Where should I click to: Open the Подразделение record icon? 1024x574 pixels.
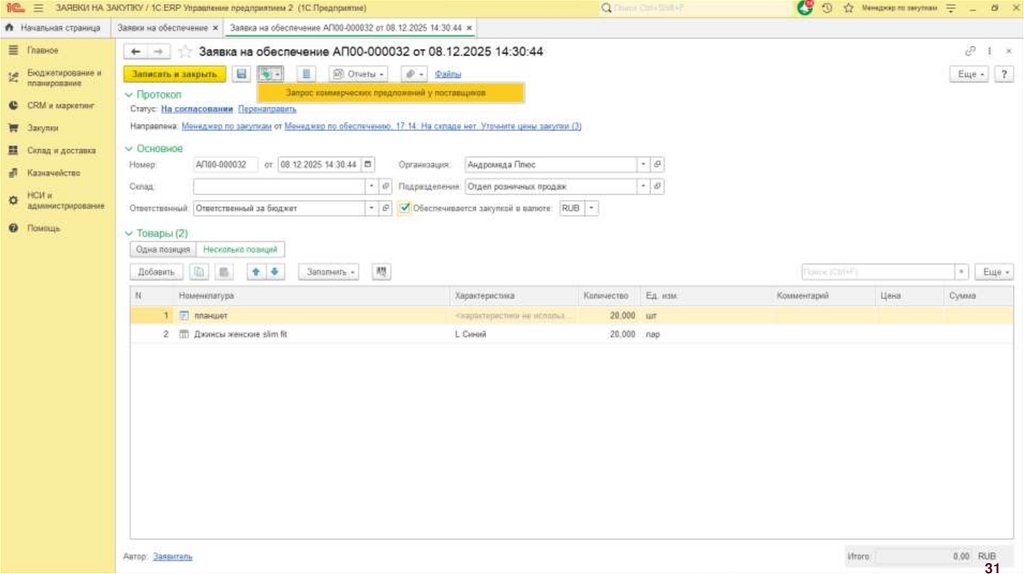(657, 186)
